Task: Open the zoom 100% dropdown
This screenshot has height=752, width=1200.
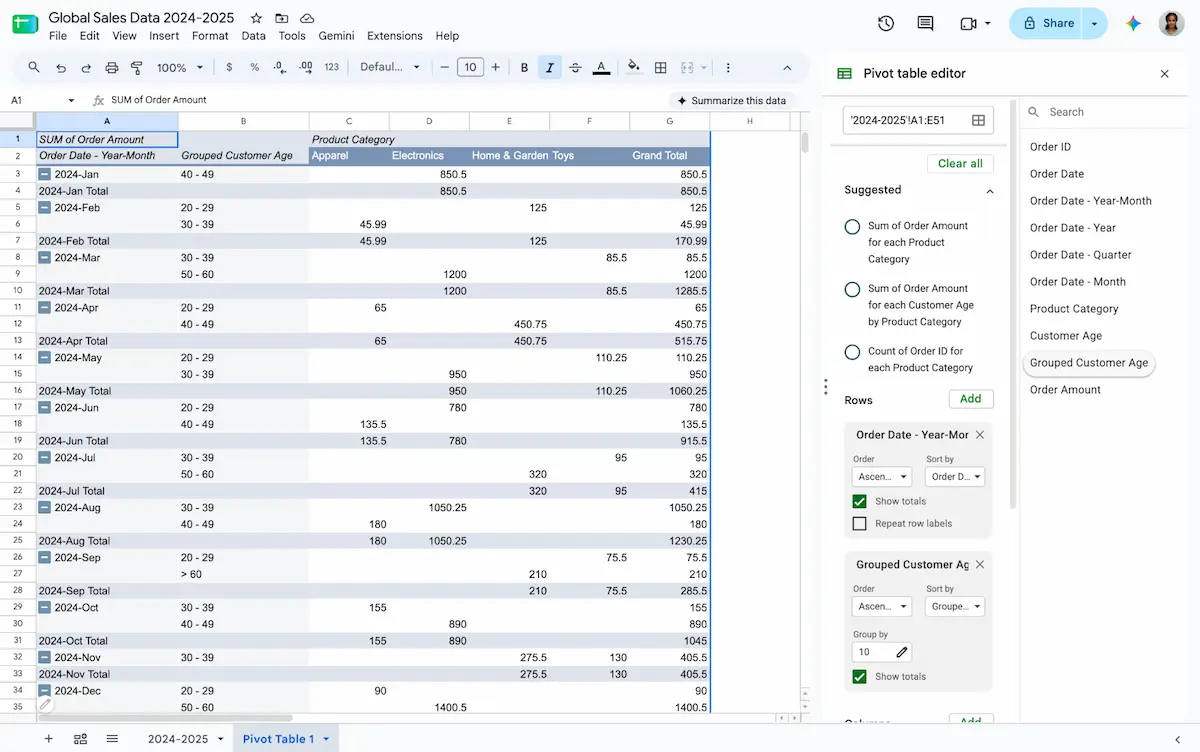Action: coord(180,67)
